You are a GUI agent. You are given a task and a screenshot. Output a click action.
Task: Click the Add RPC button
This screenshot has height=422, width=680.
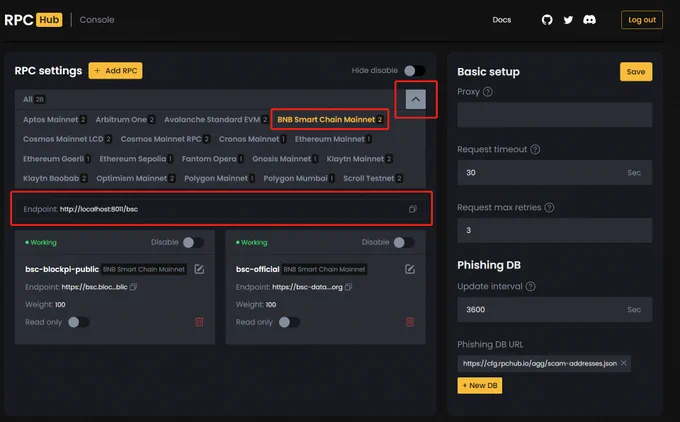click(115, 71)
